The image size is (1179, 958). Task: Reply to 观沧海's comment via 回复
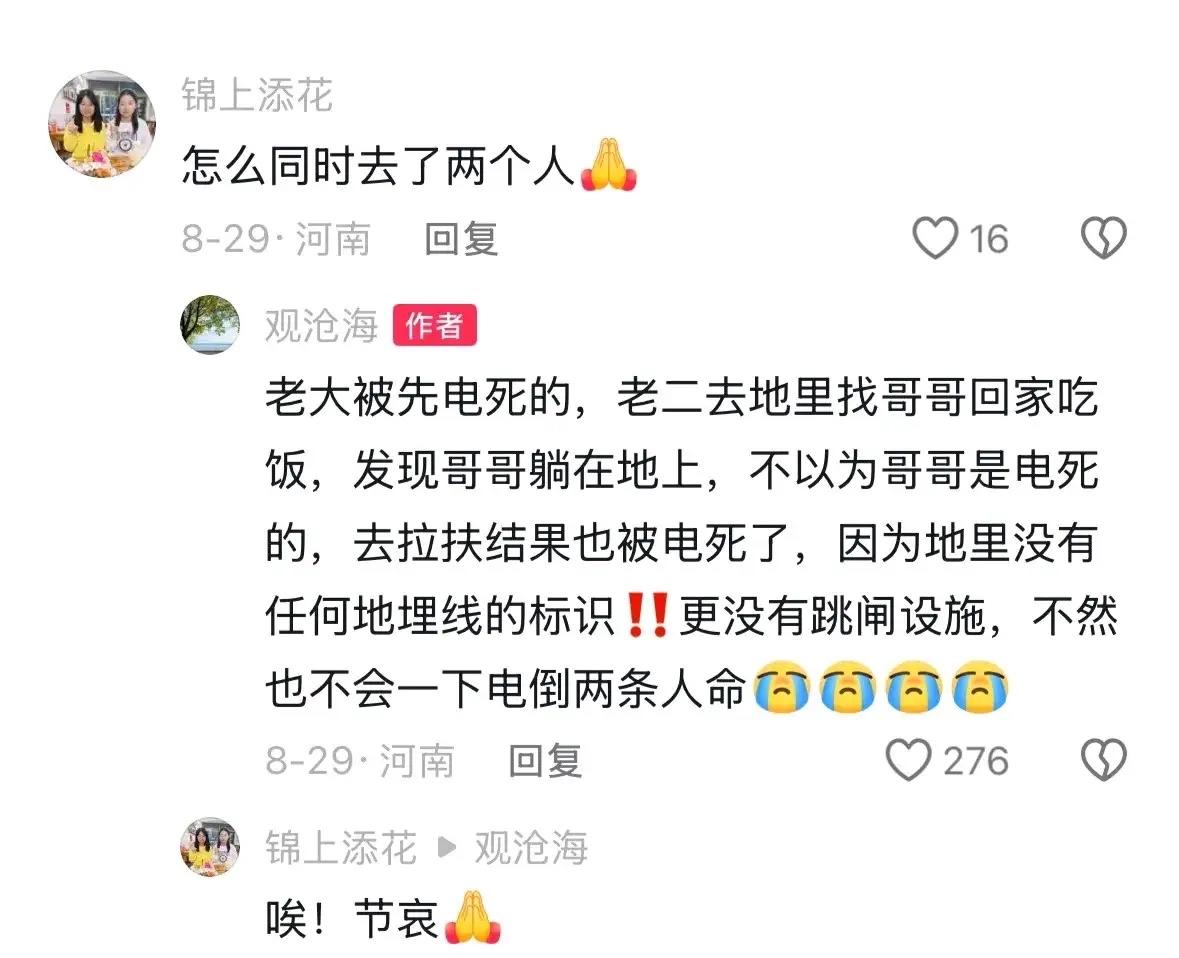545,760
